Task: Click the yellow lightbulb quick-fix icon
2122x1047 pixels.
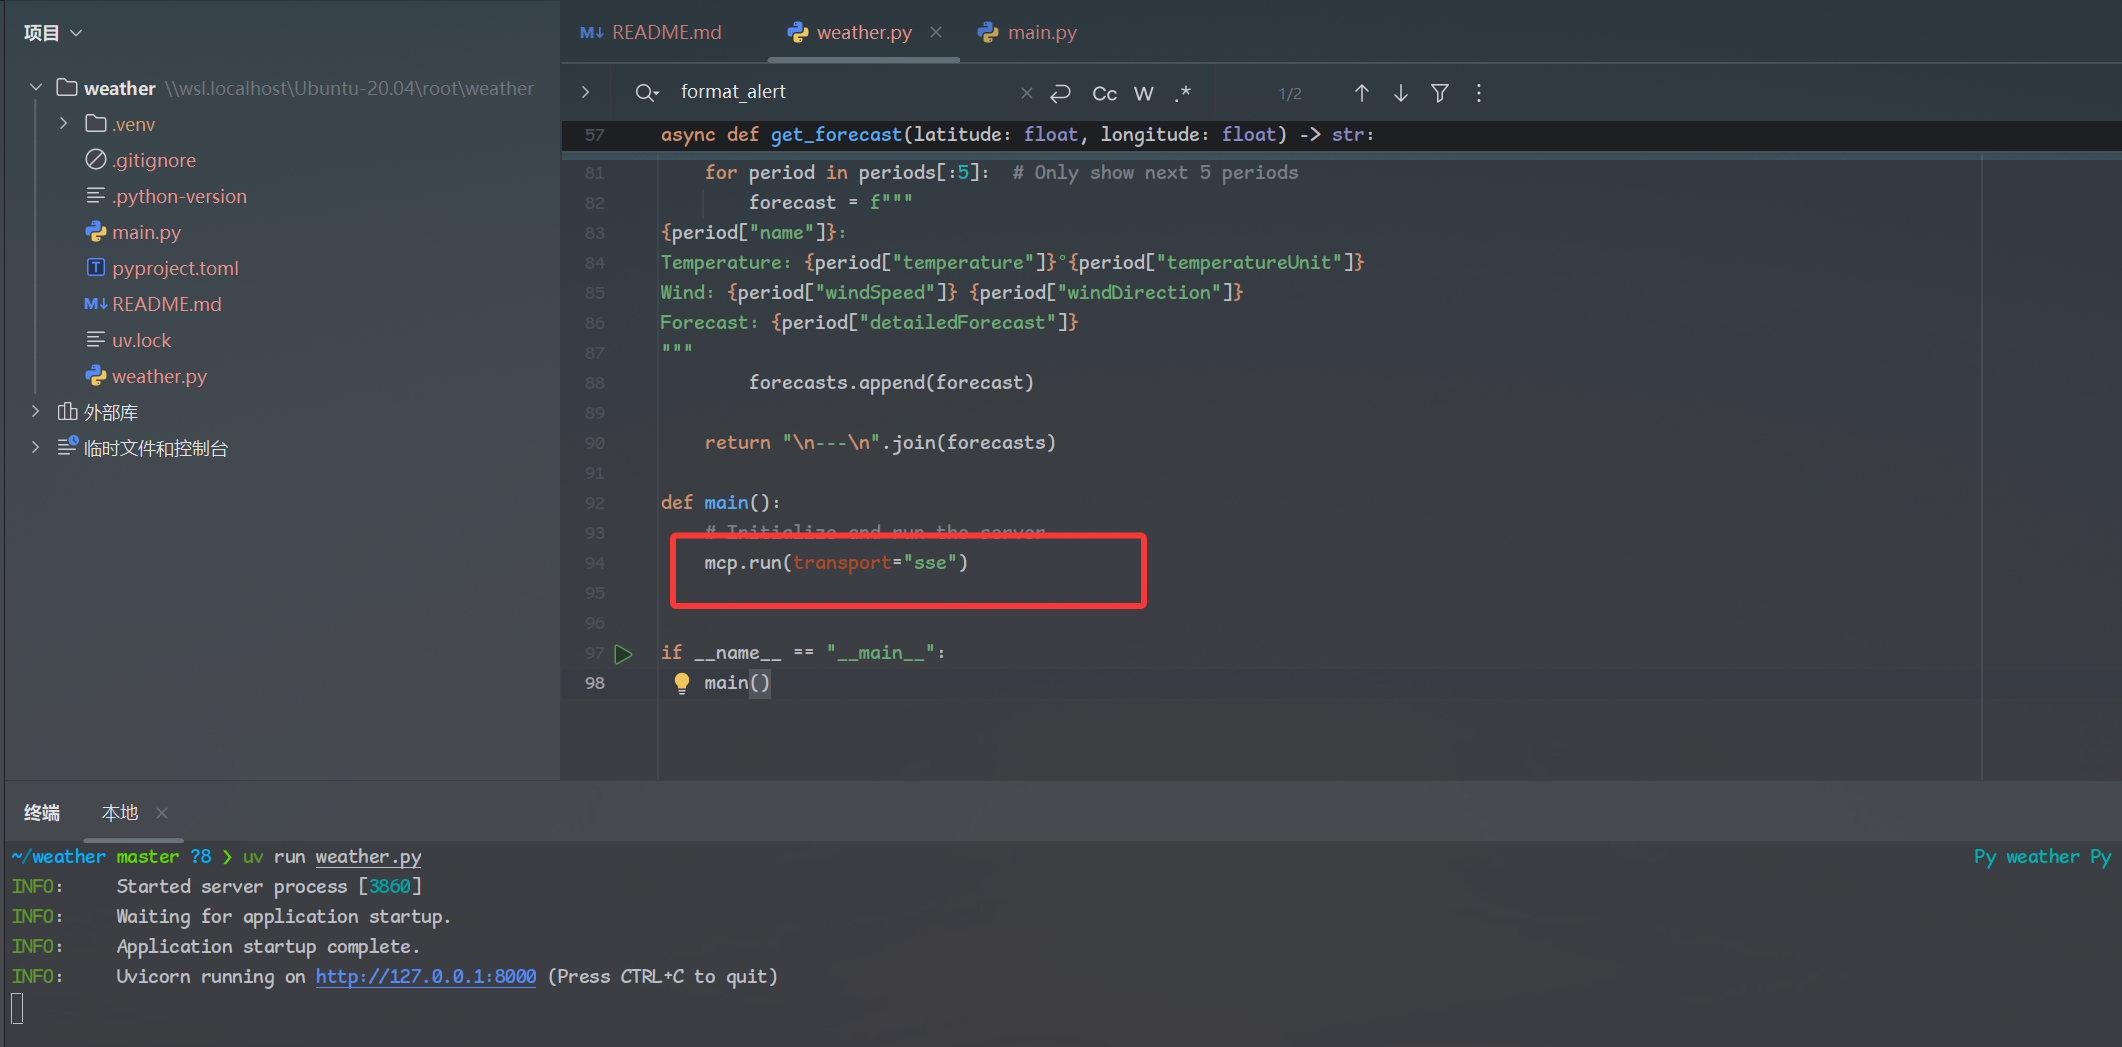Action: (681, 683)
